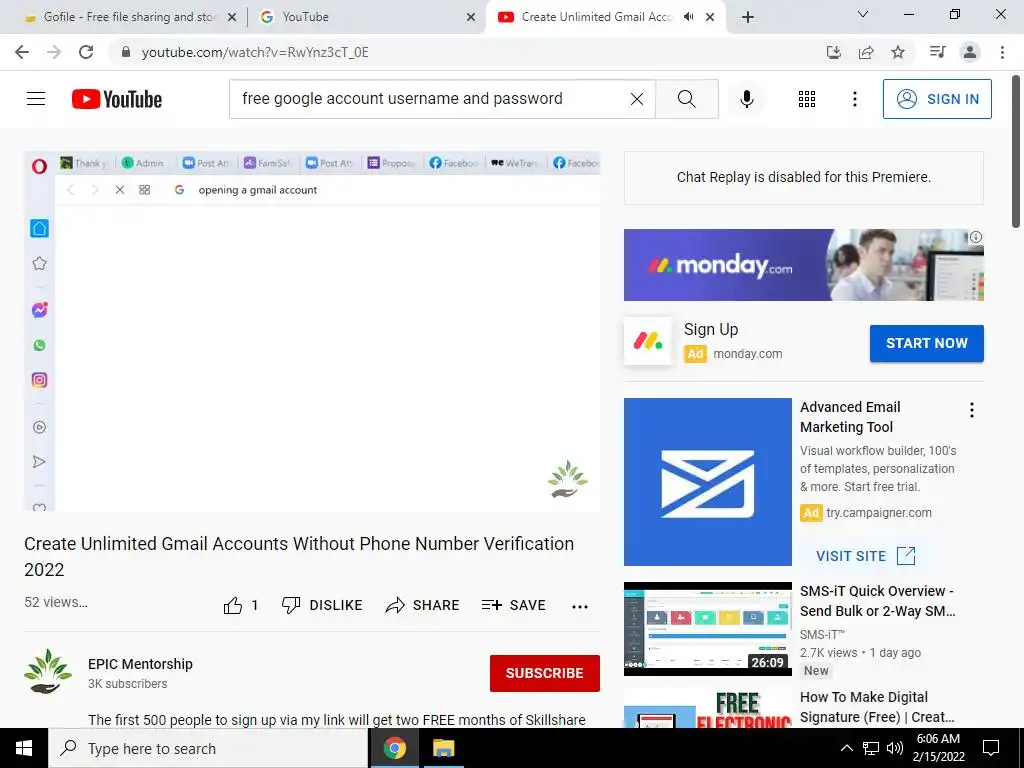Subscribe to EPIC Mentorship channel

point(545,673)
